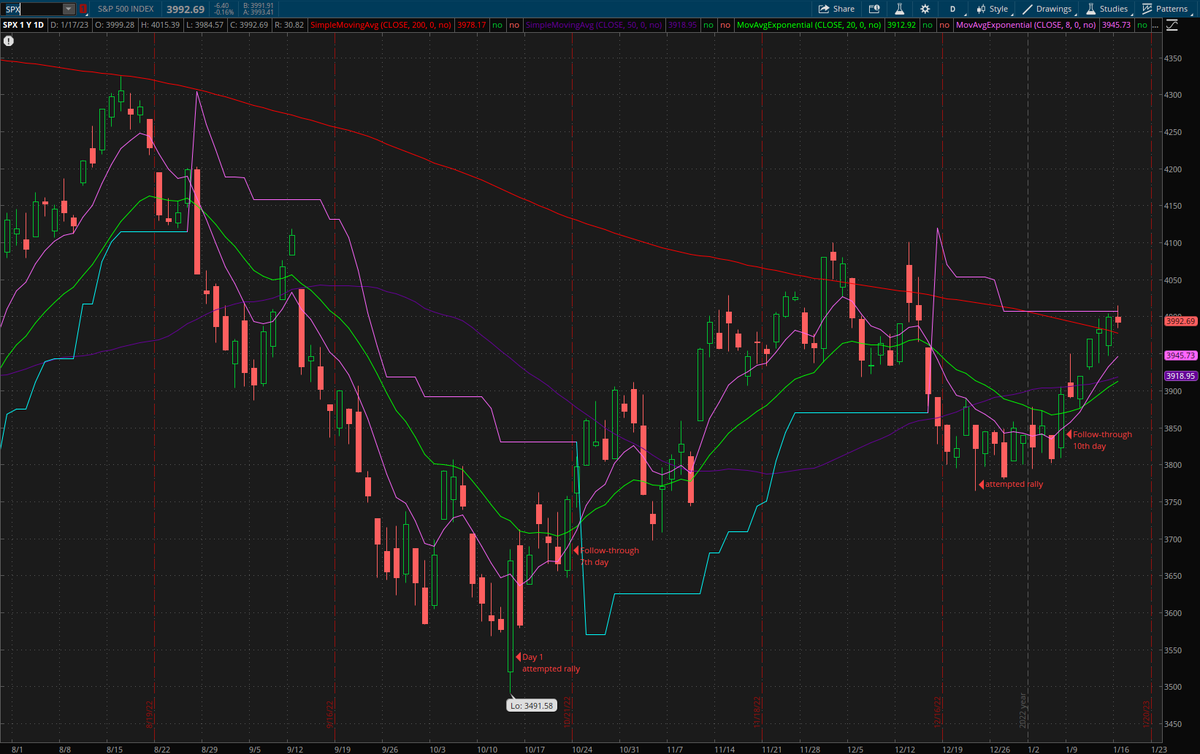Image resolution: width=1200 pixels, height=754 pixels.
Task: Open the symbol selector dropdown arrow
Action: pos(69,8)
